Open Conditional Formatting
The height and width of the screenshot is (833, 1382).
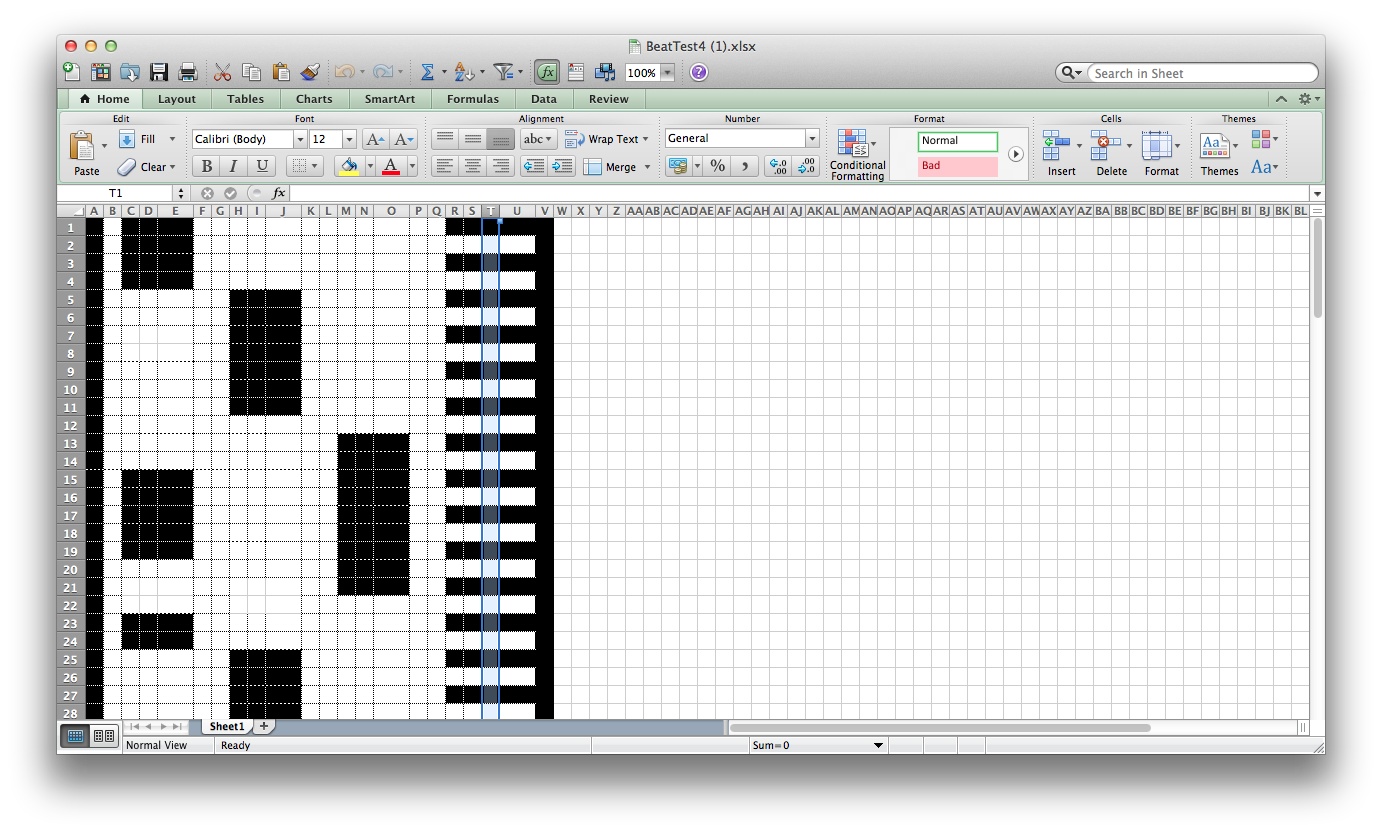[856, 152]
